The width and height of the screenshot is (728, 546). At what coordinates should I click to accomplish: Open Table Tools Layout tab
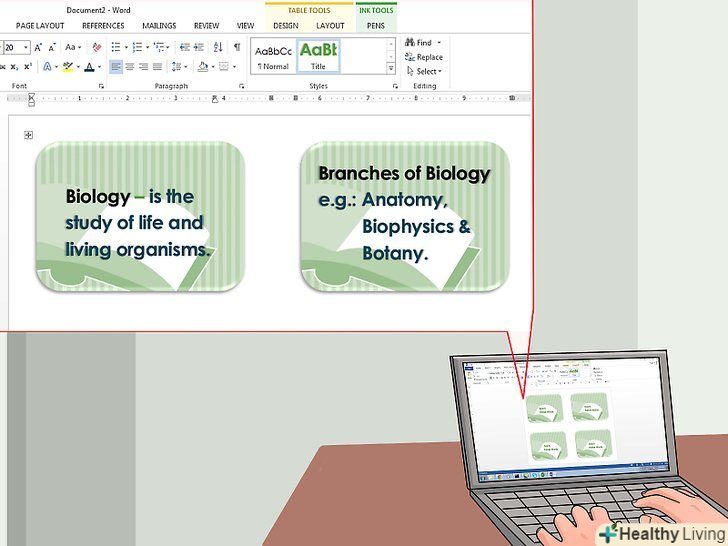pos(330,26)
